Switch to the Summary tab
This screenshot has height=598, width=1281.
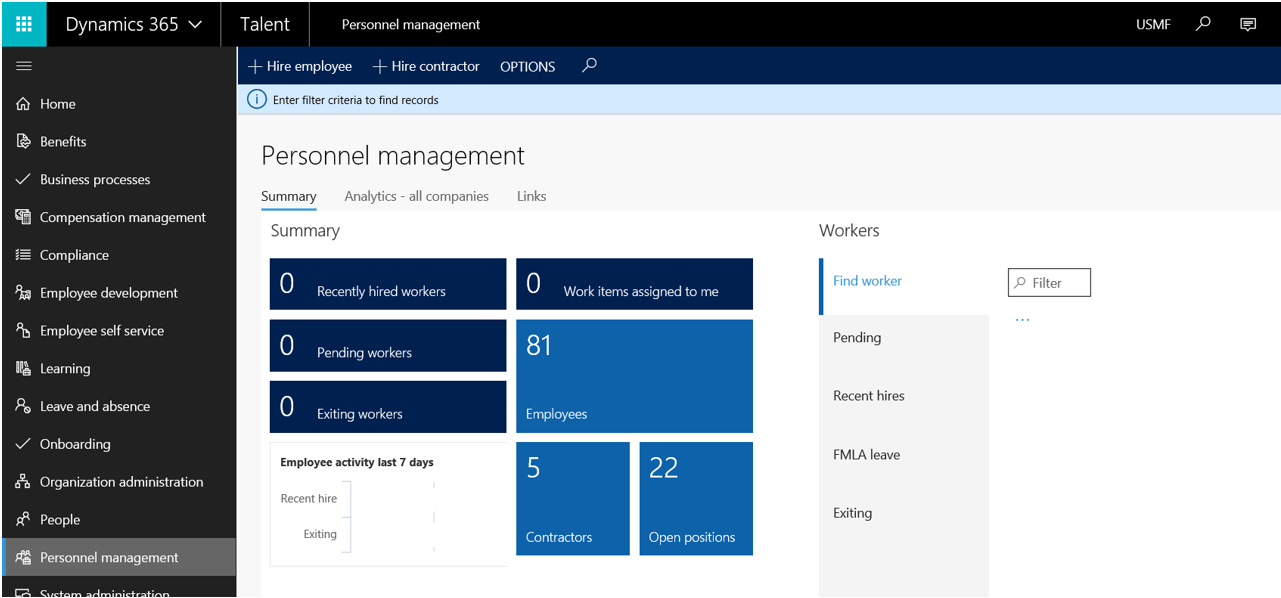289,196
